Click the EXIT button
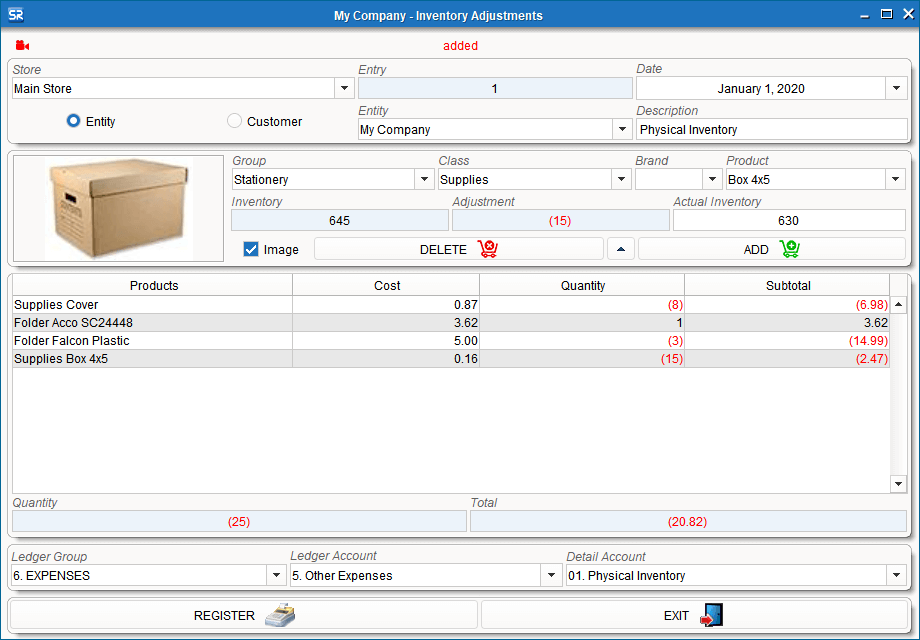Image resolution: width=920 pixels, height=640 pixels. (695, 615)
